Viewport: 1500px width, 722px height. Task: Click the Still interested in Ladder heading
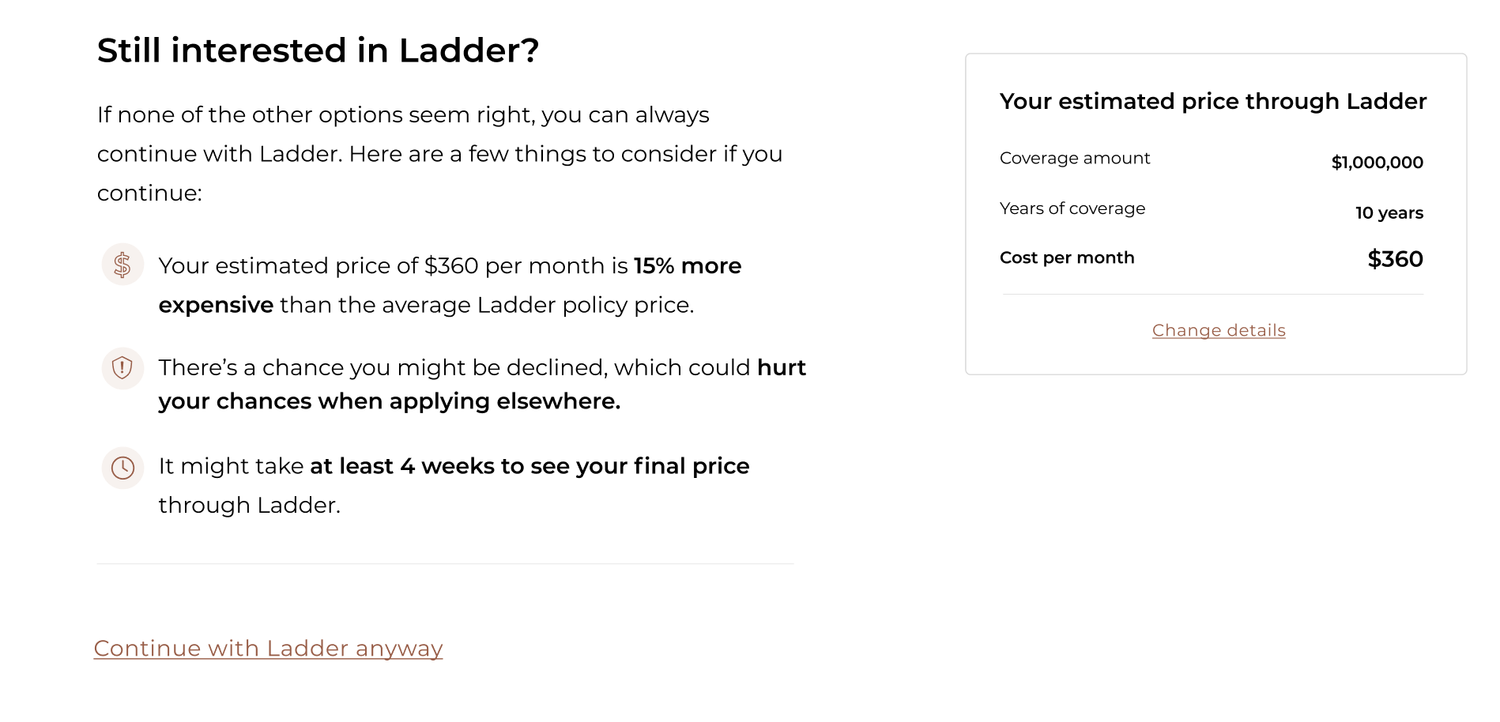click(318, 50)
